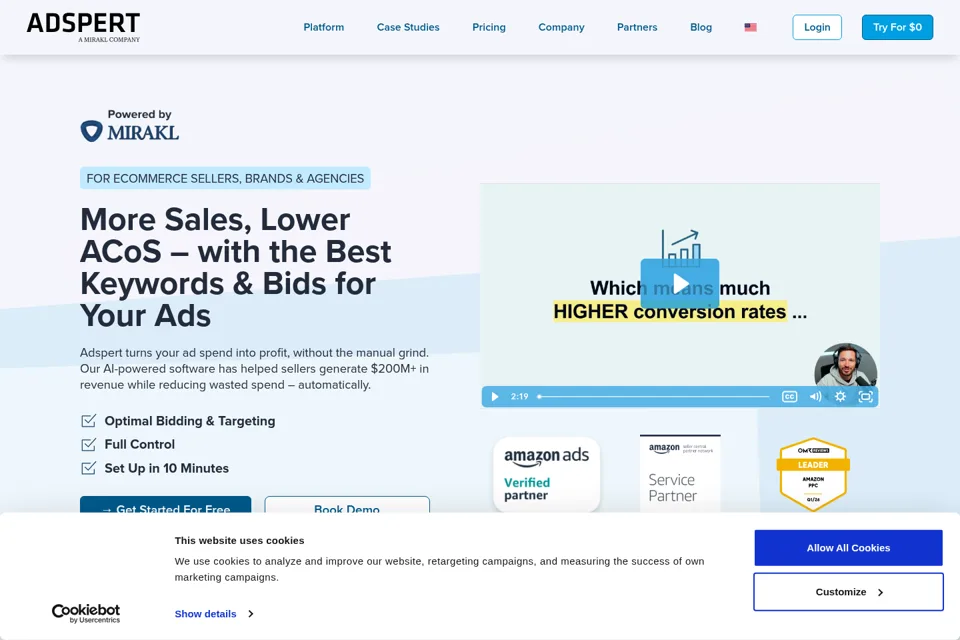Click the Mirakl shield logo
Screen dimensions: 960x640
click(x=92, y=131)
